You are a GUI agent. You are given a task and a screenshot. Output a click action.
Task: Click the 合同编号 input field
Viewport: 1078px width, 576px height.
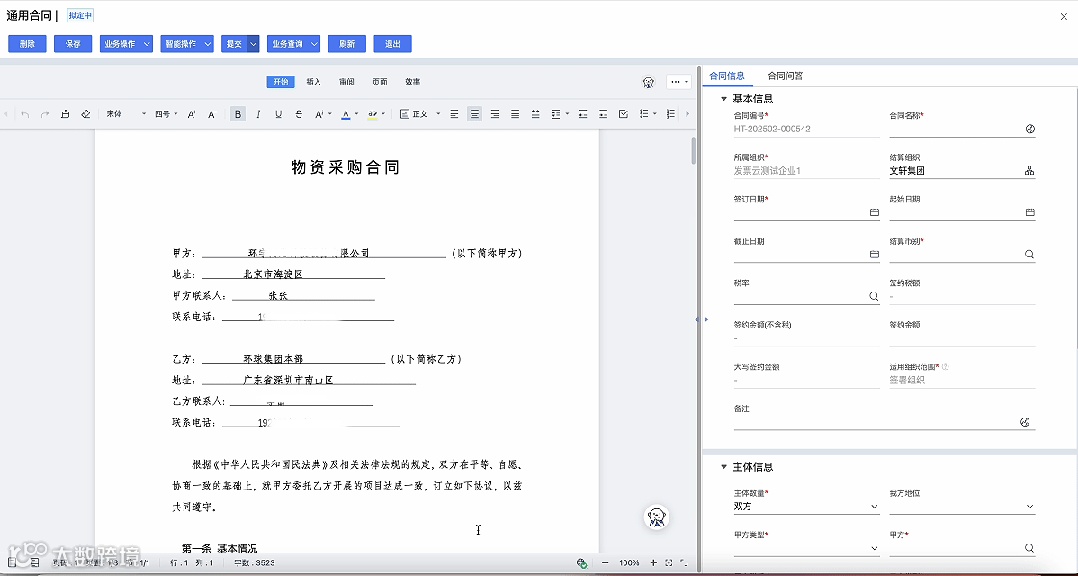806,130
